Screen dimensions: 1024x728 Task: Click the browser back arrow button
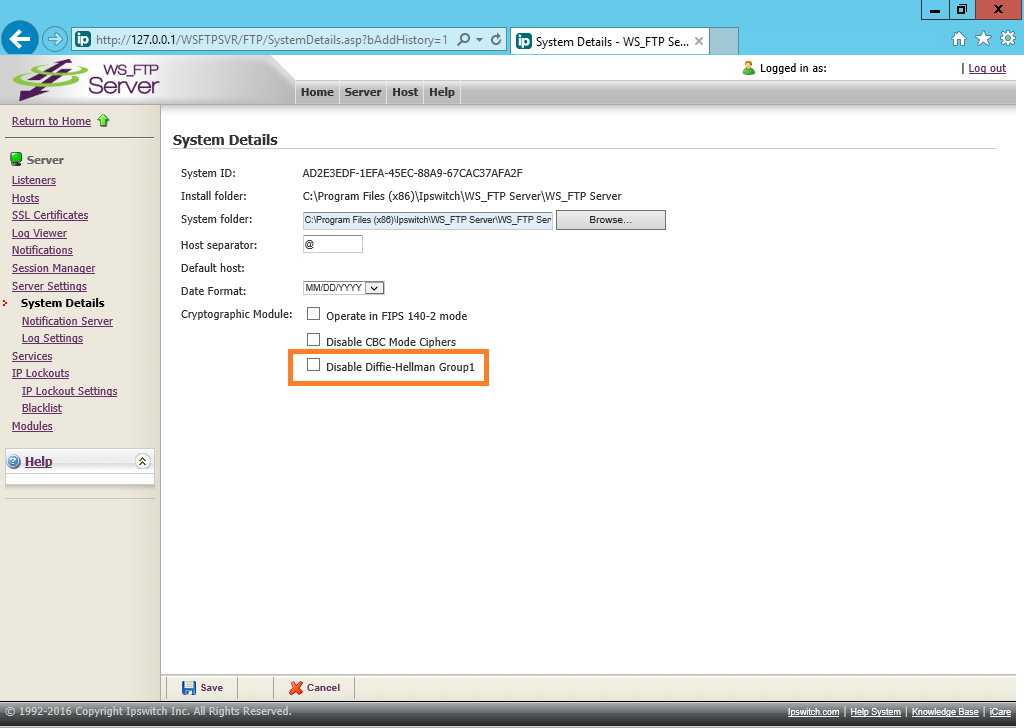20,39
